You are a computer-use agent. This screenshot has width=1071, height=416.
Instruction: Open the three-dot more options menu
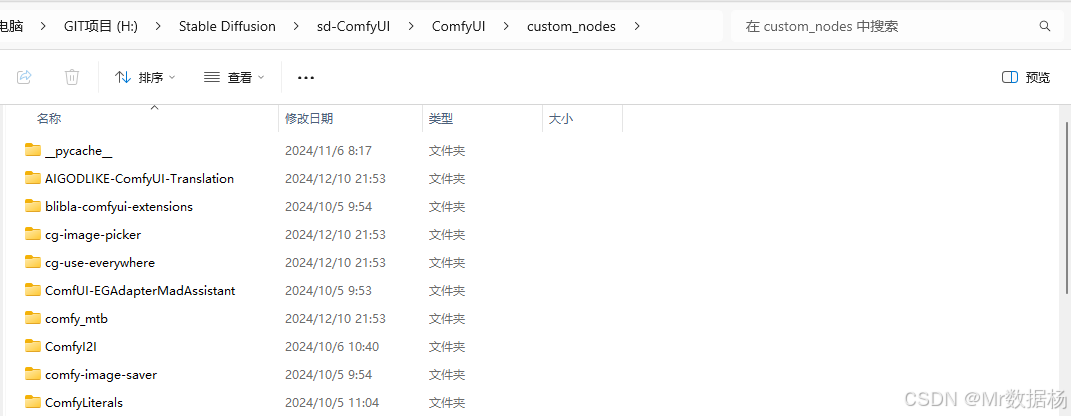[x=306, y=78]
